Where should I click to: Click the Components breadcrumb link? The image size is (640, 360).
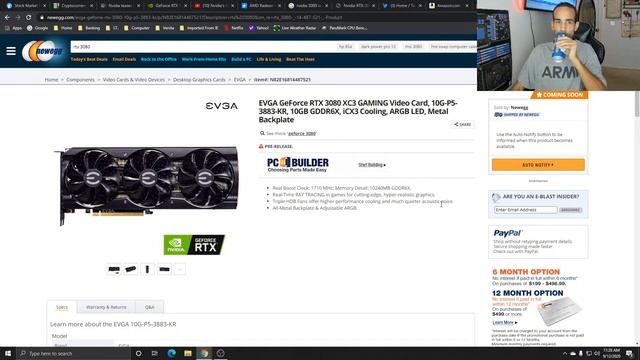tap(80, 80)
